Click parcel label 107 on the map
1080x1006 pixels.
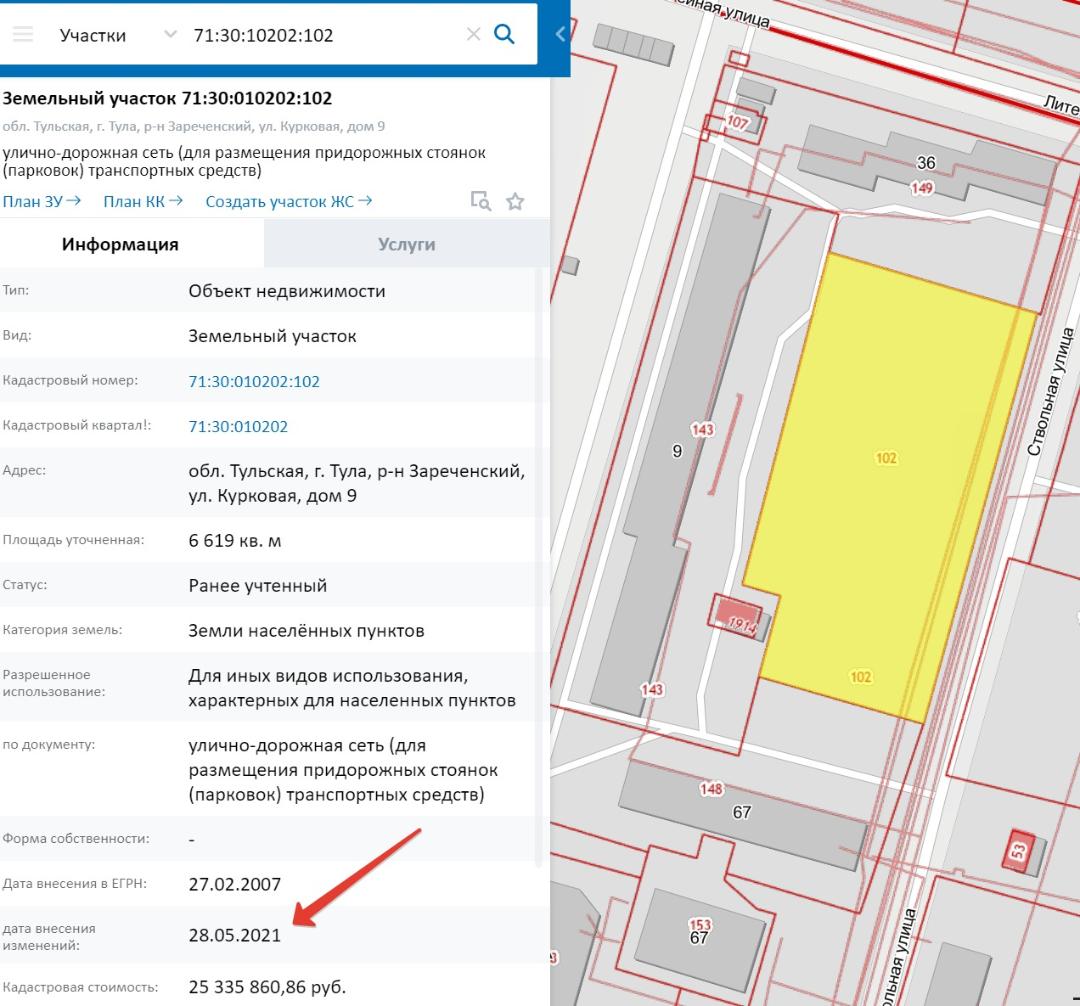click(737, 123)
